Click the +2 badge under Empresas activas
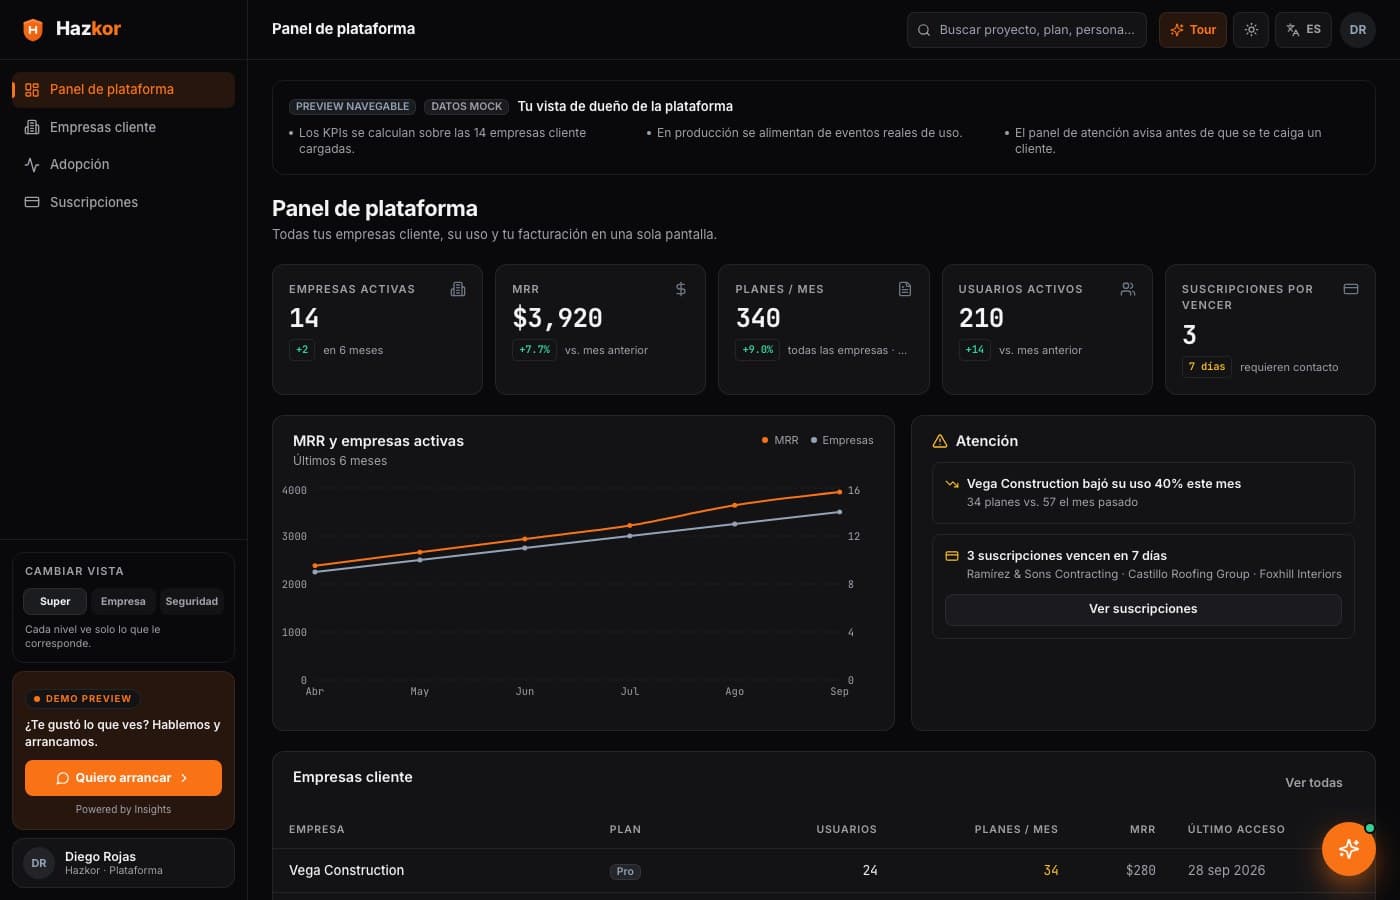This screenshot has height=900, width=1400. point(302,350)
